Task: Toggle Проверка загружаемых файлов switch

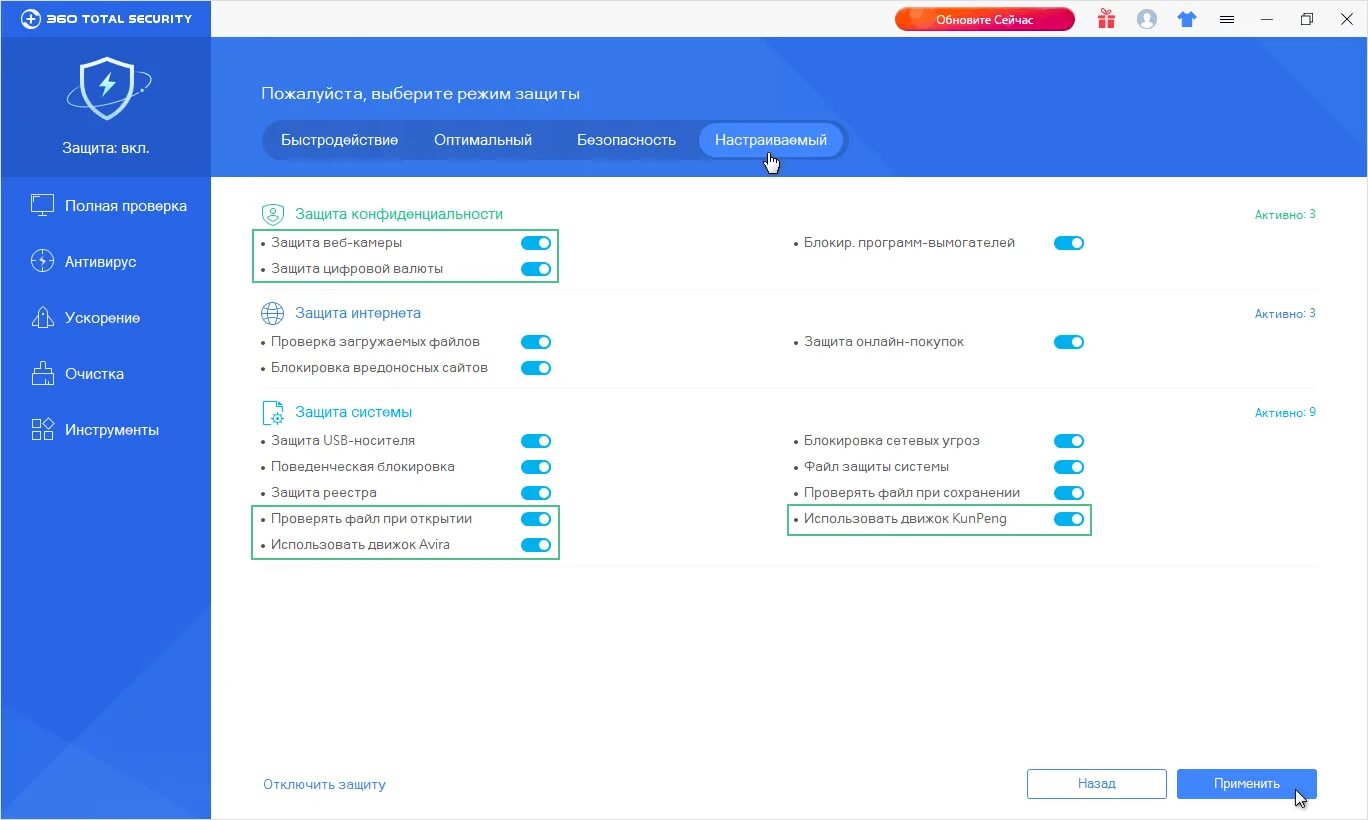Action: coord(536,342)
